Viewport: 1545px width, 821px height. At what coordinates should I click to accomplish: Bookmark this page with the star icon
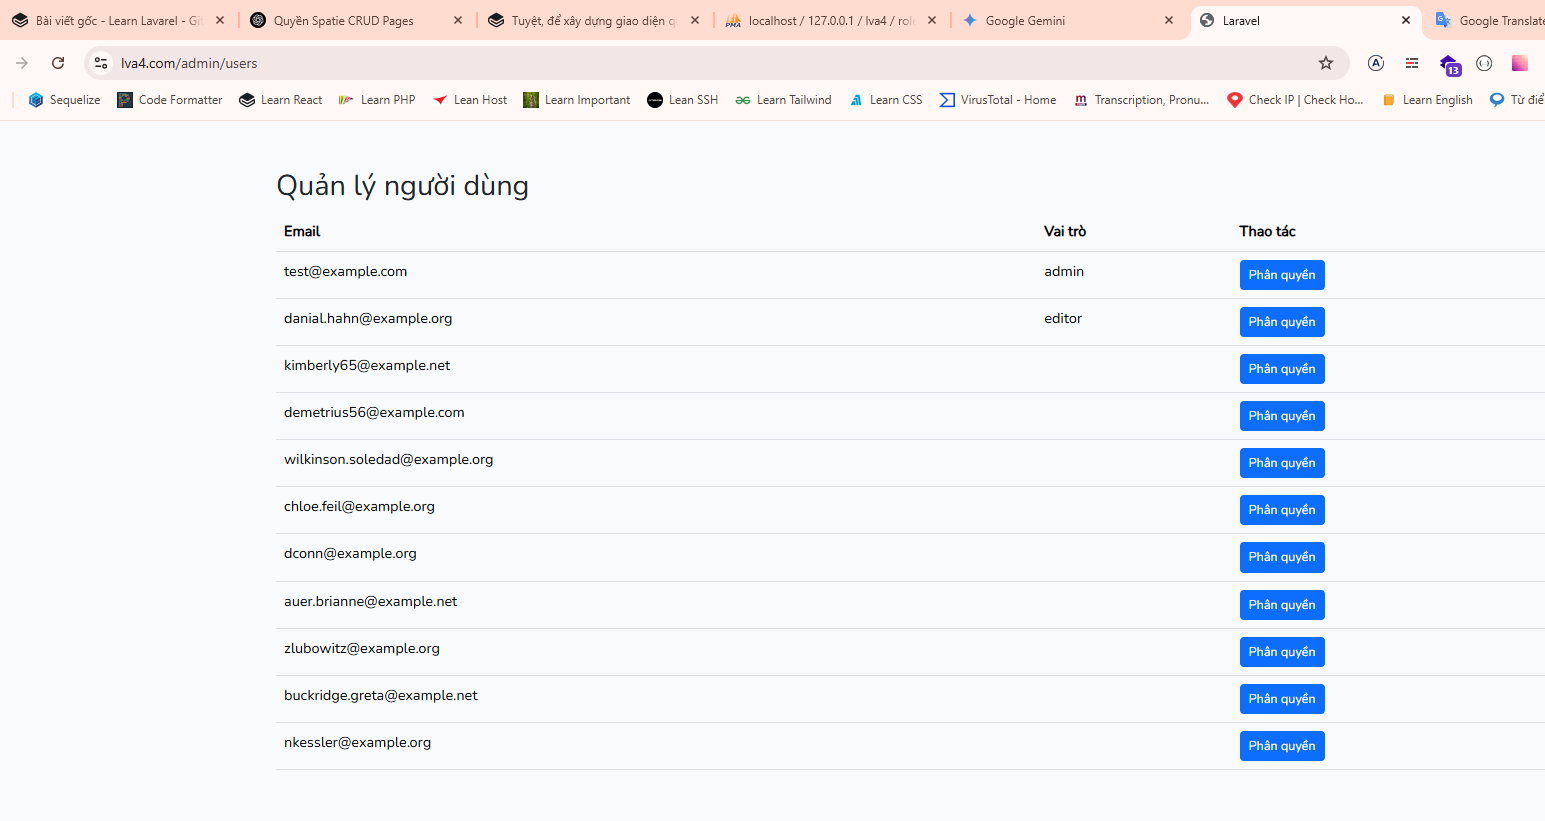(x=1326, y=63)
